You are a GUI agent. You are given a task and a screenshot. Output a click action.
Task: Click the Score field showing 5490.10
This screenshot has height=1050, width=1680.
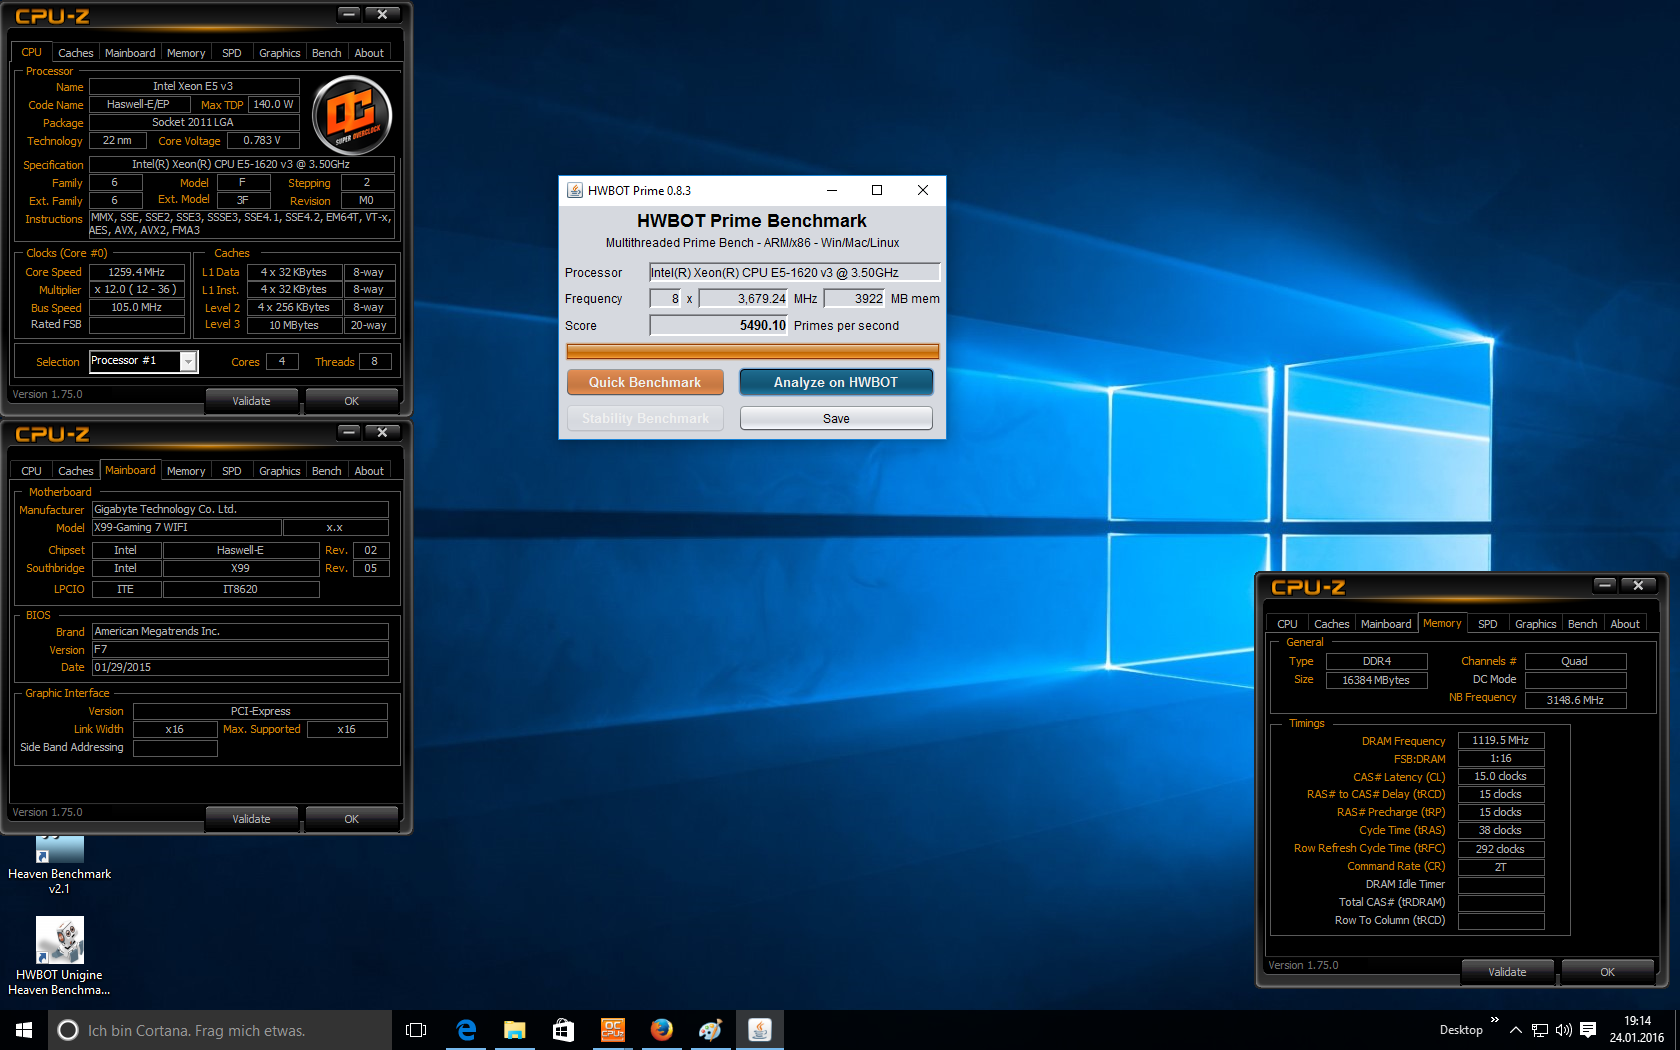click(719, 325)
